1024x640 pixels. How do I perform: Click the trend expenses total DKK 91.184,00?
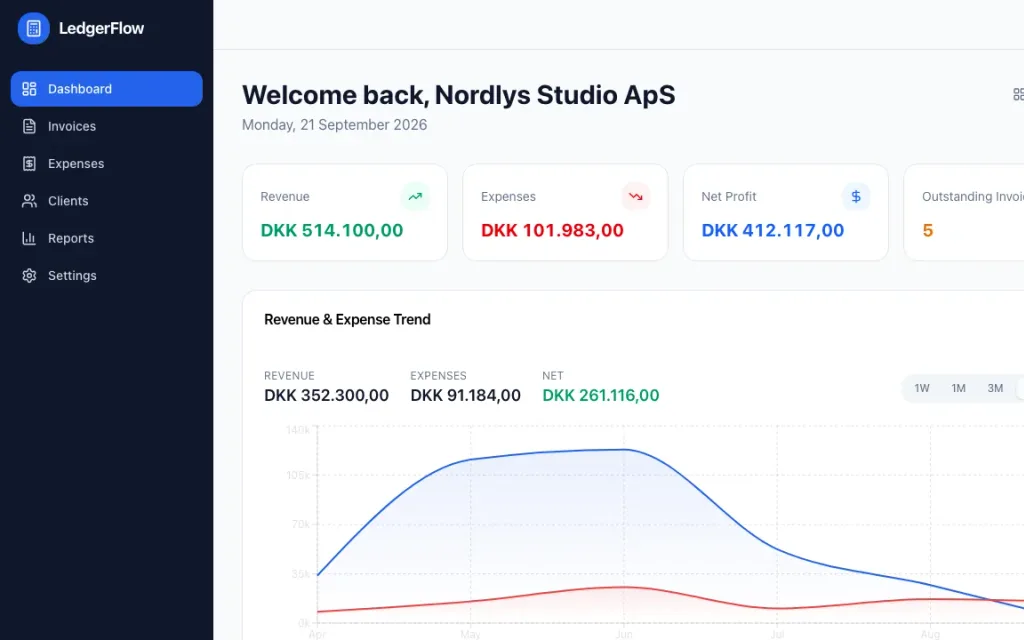466,396
